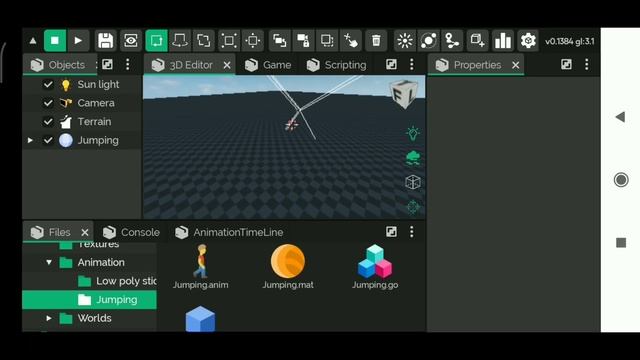The image size is (640, 360).
Task: Open the Objects panel three-dot menu
Action: pos(128,64)
